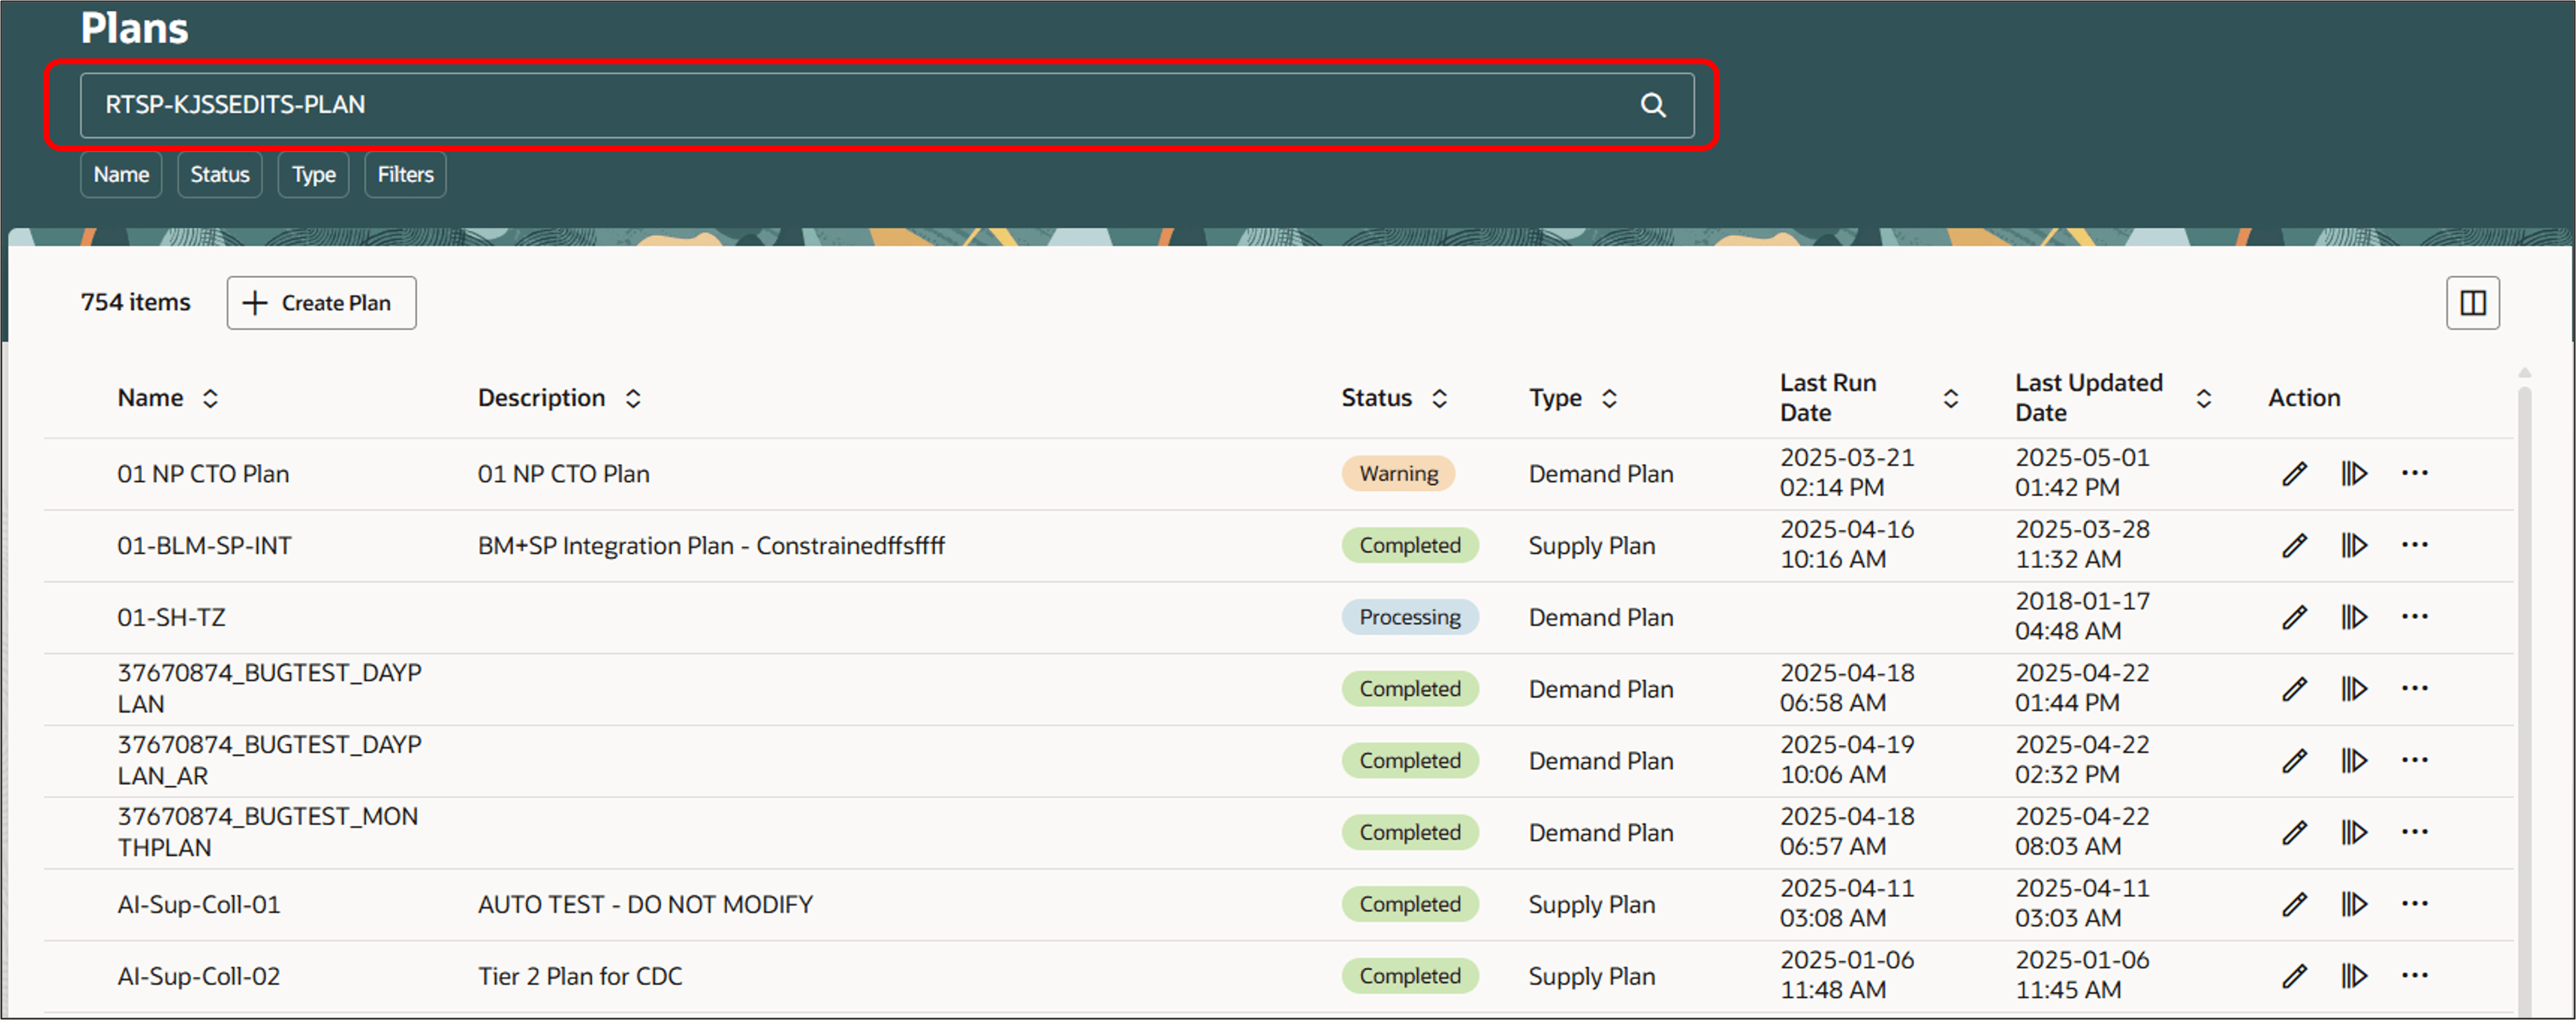Sort by Status column arrows

point(1439,398)
